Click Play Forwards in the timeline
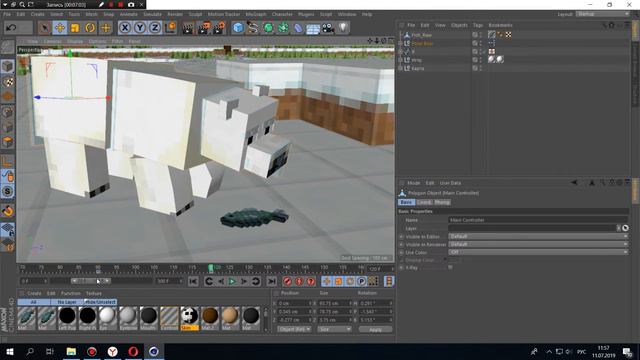This screenshot has width=640, height=360. click(232, 281)
